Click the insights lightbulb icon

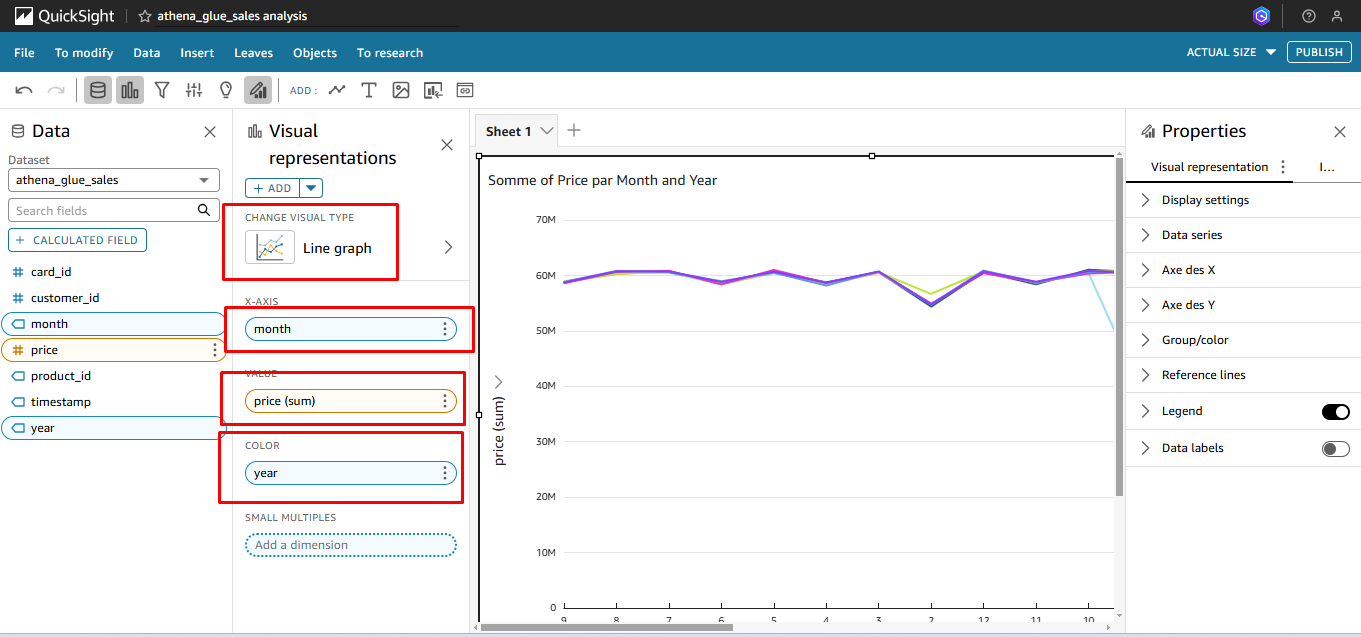click(226, 90)
